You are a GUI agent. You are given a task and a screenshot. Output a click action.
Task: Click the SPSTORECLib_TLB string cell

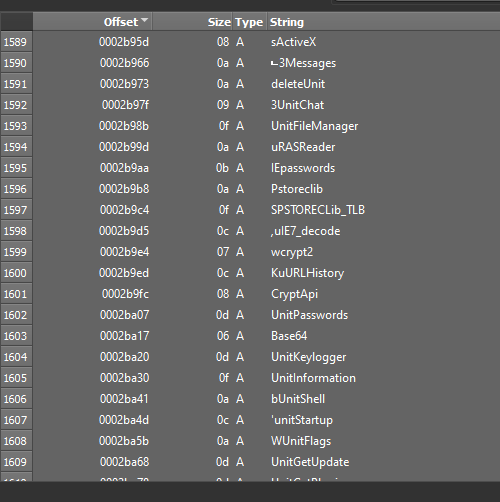(x=318, y=210)
